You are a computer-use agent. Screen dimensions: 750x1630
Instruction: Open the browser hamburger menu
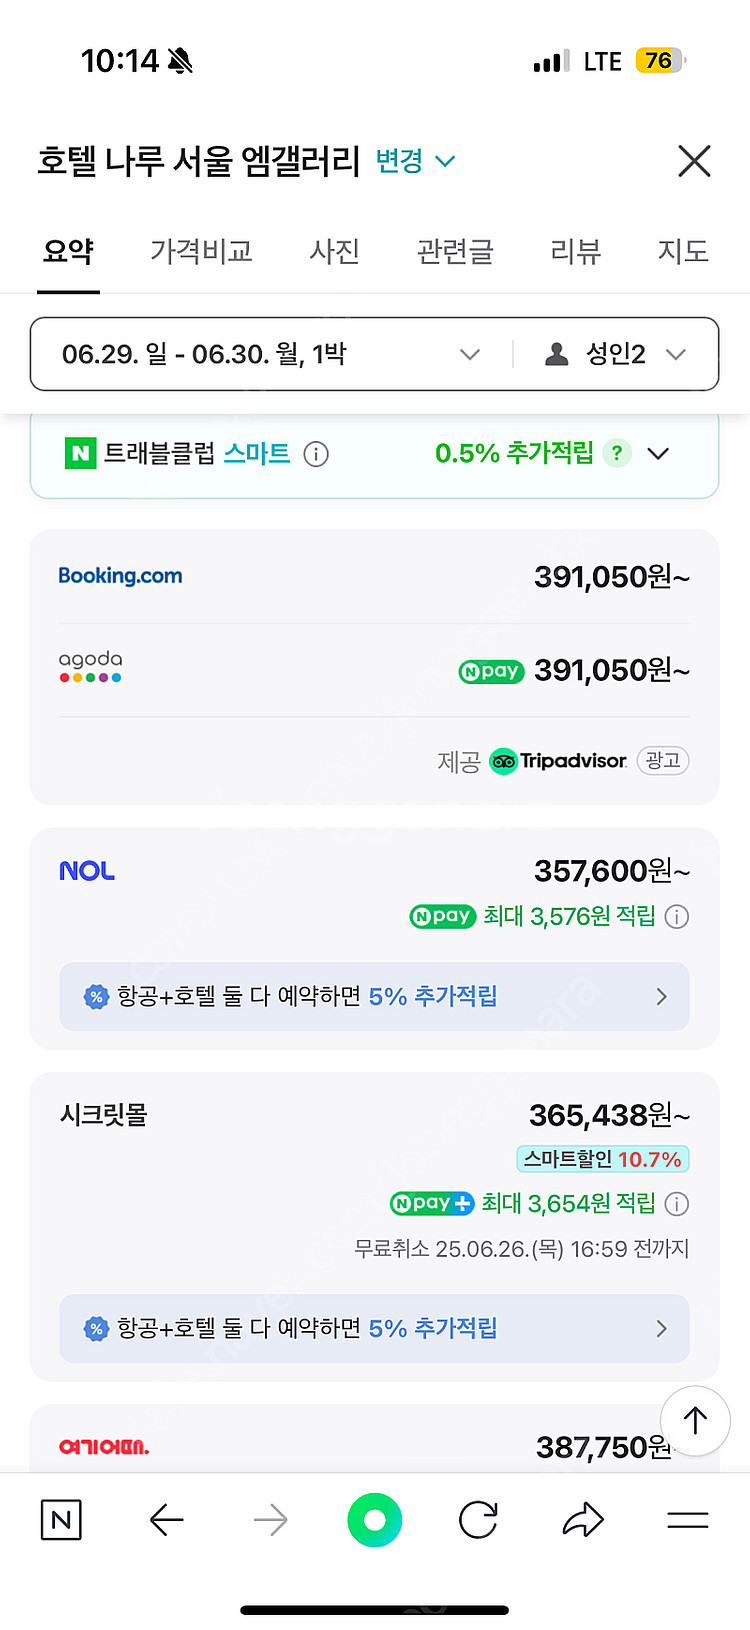(x=687, y=1521)
